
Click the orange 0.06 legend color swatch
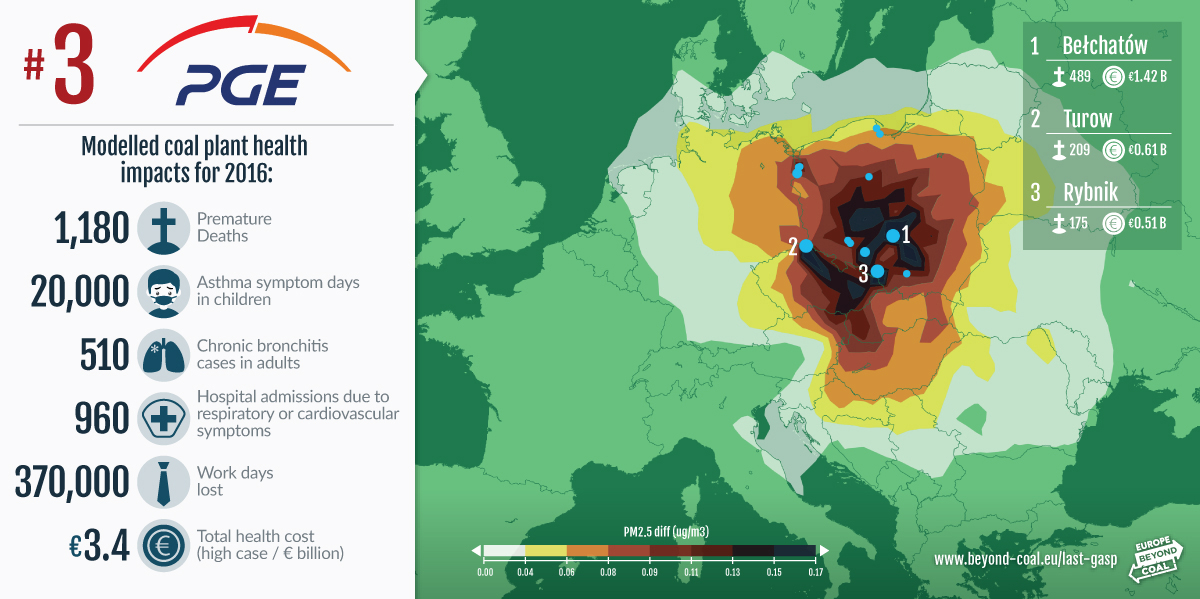tap(587, 551)
